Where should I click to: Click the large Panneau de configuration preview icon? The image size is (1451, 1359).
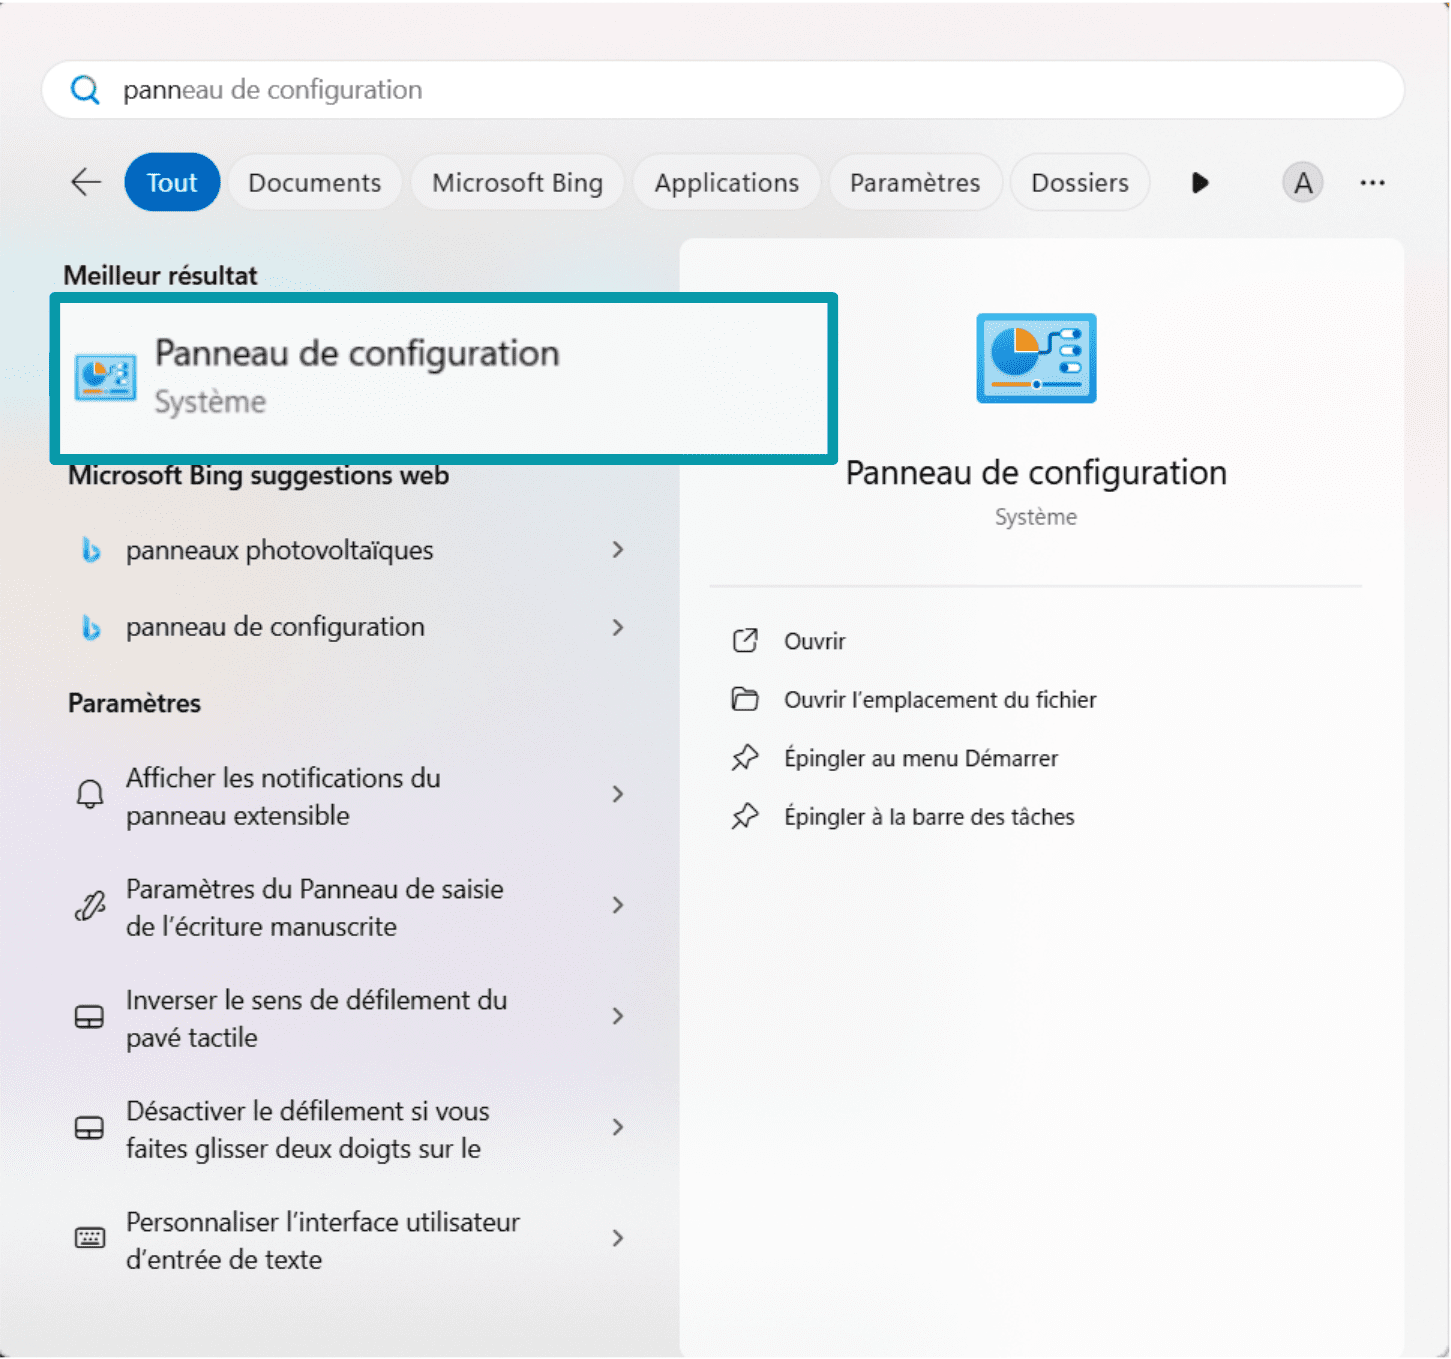[1036, 358]
